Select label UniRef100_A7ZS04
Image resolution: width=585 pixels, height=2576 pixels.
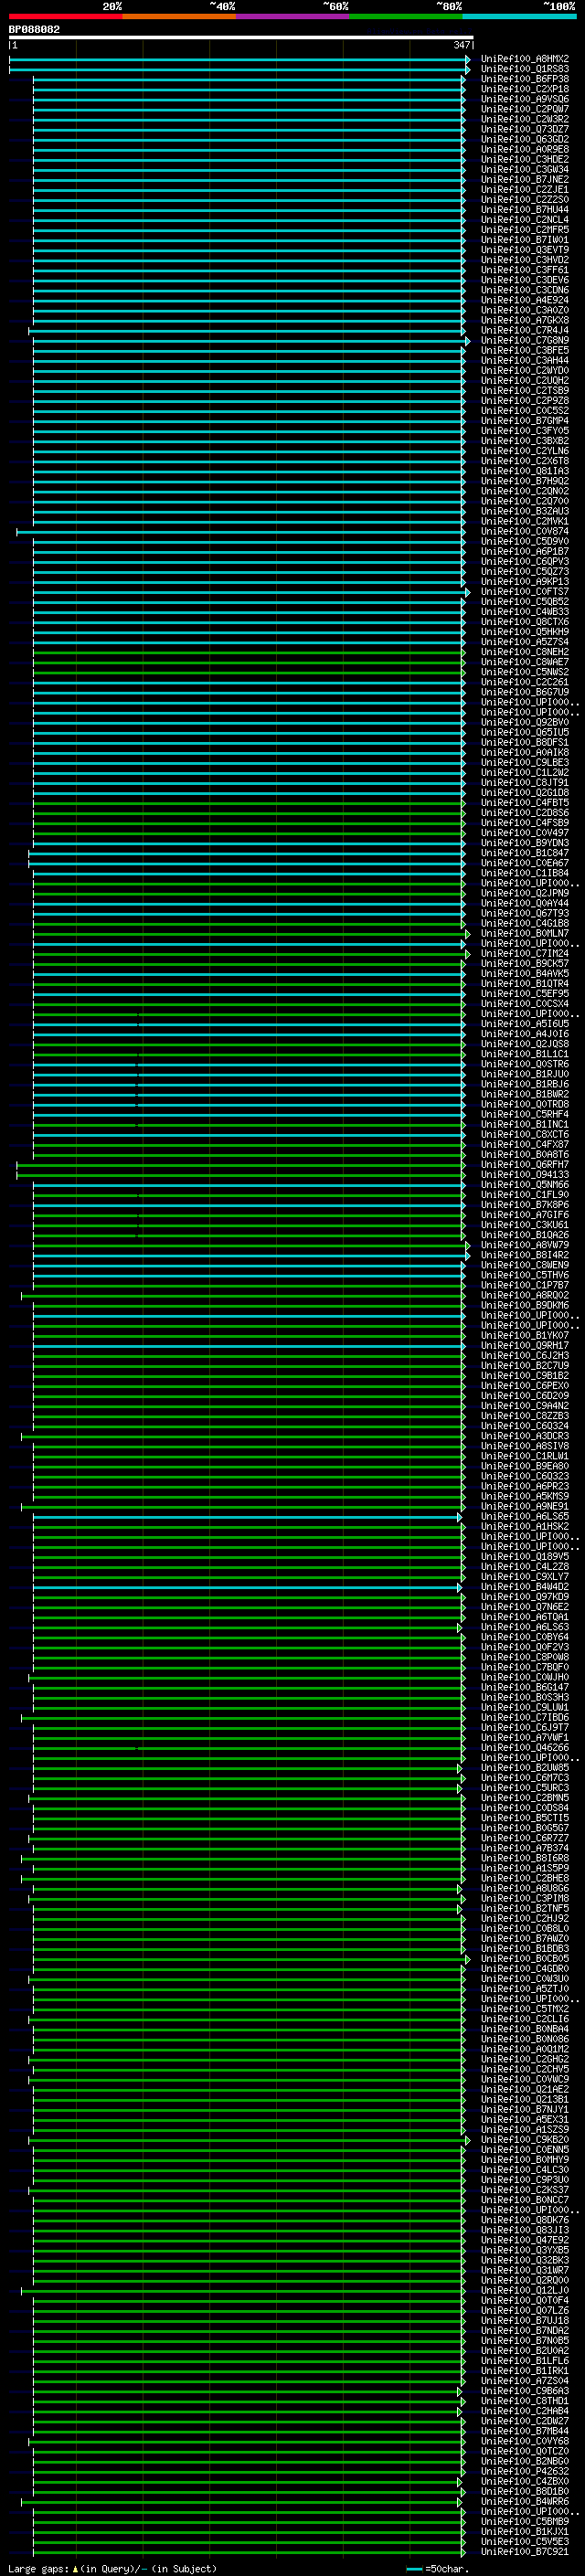pos(524,2380)
